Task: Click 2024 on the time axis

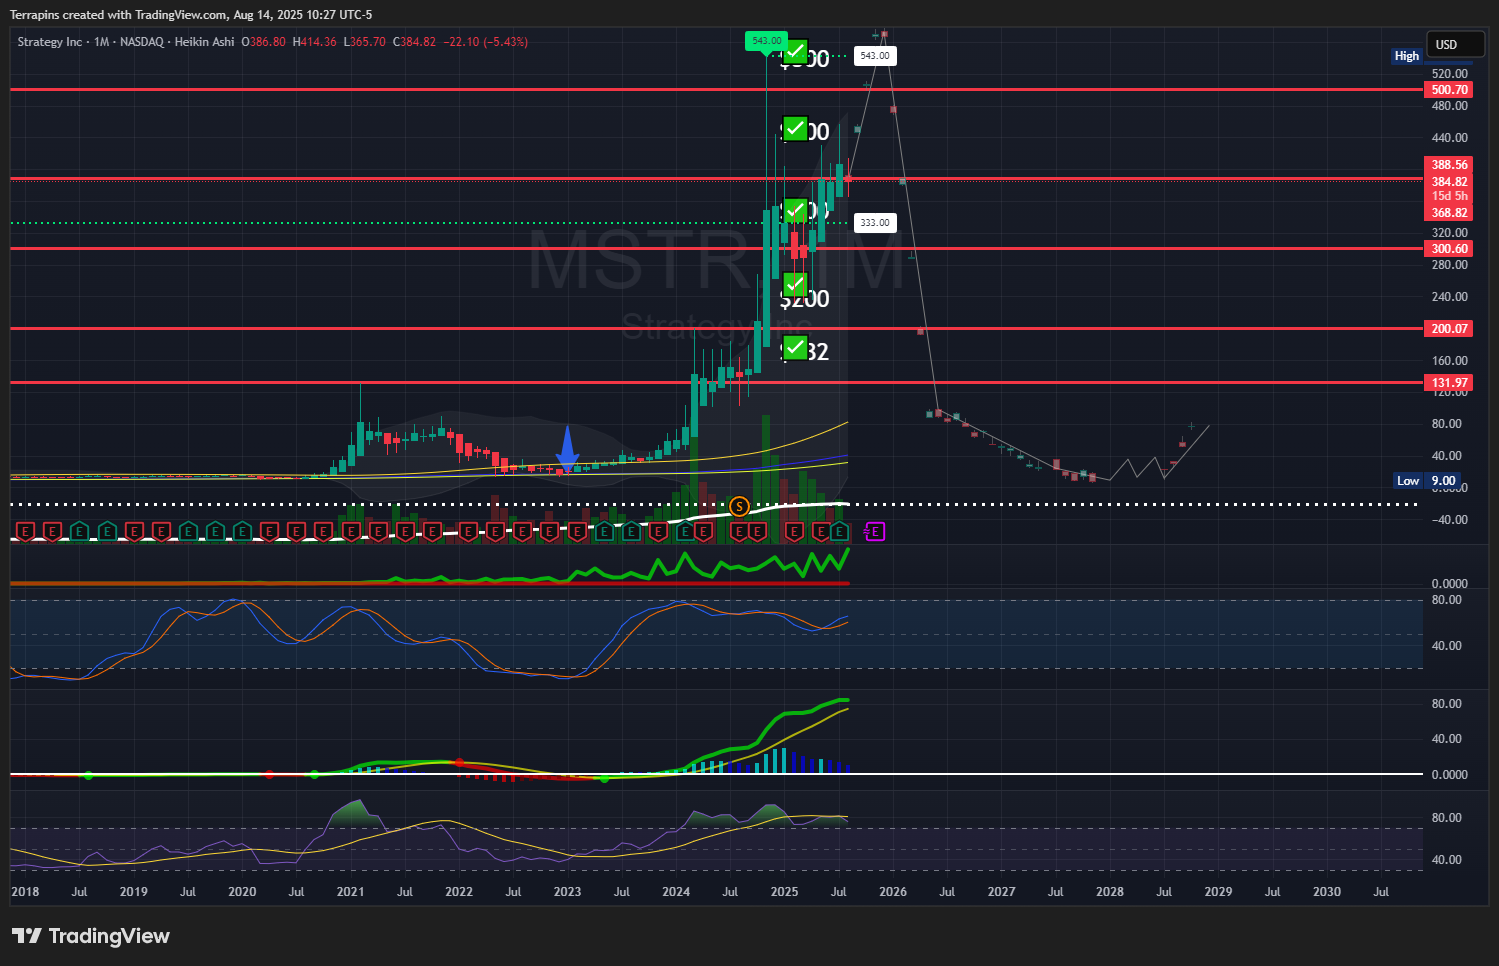Action: coord(676,892)
